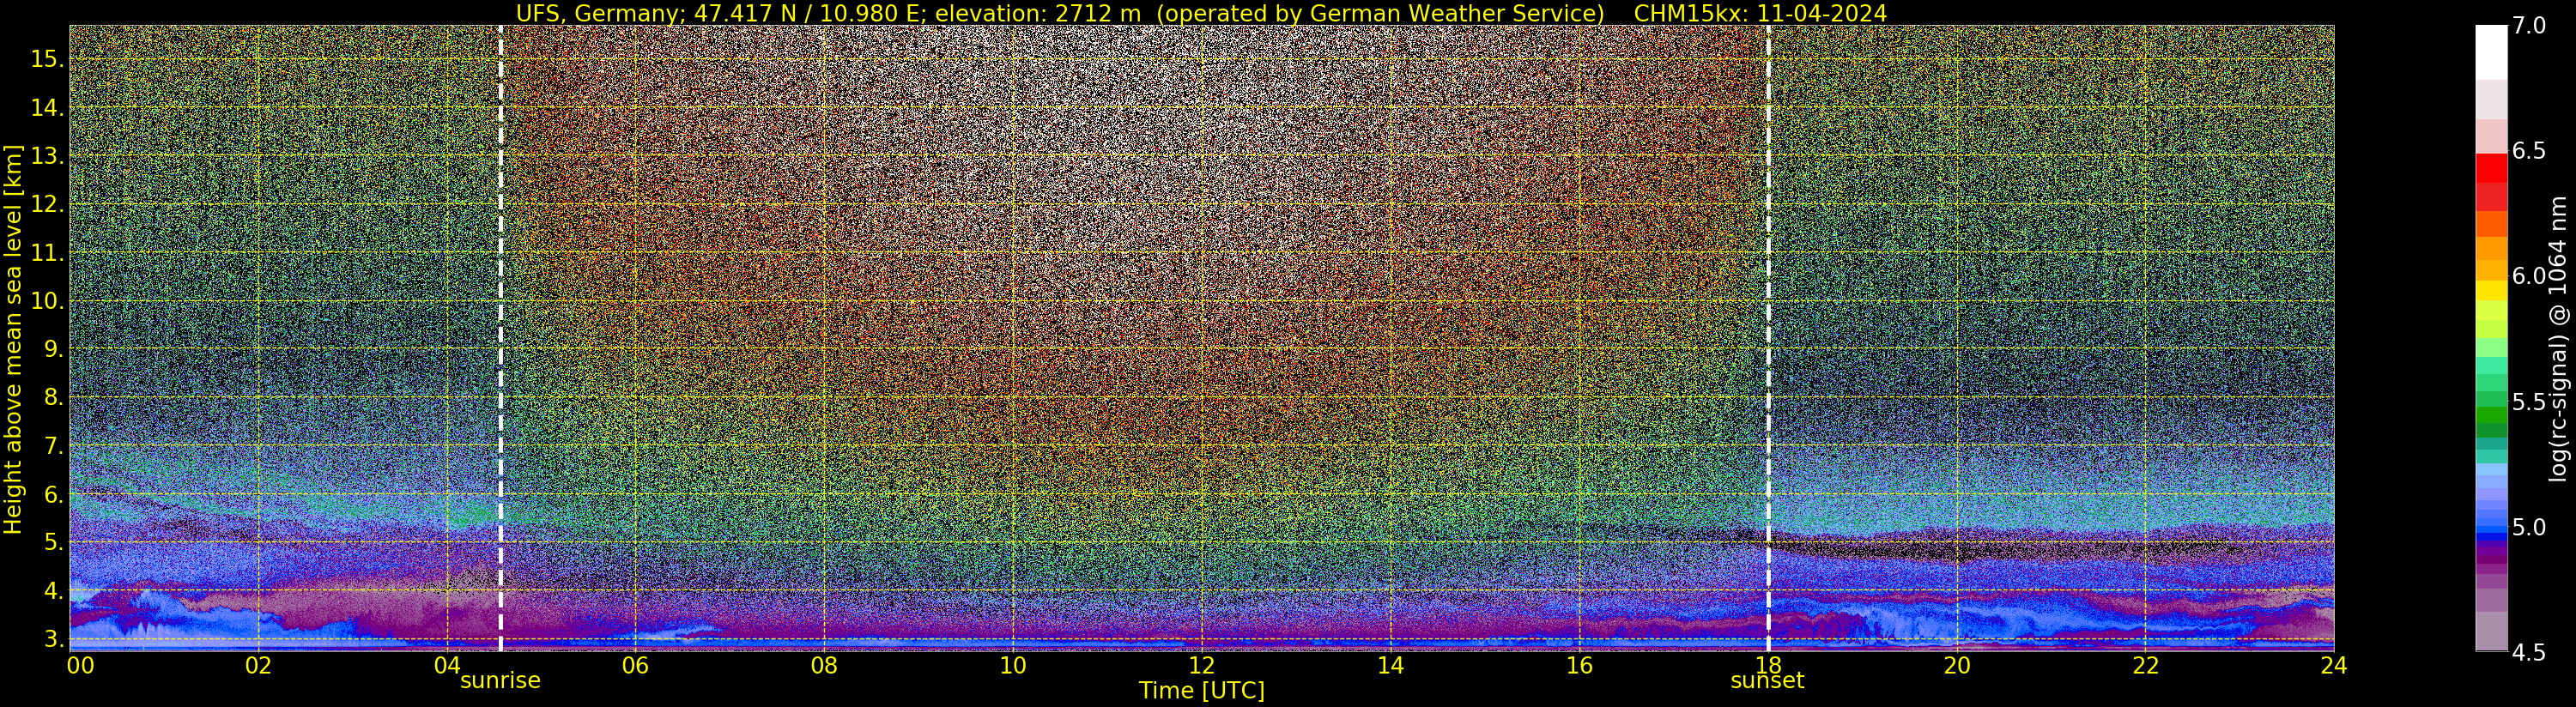Click the time tick label 06

pos(635,665)
